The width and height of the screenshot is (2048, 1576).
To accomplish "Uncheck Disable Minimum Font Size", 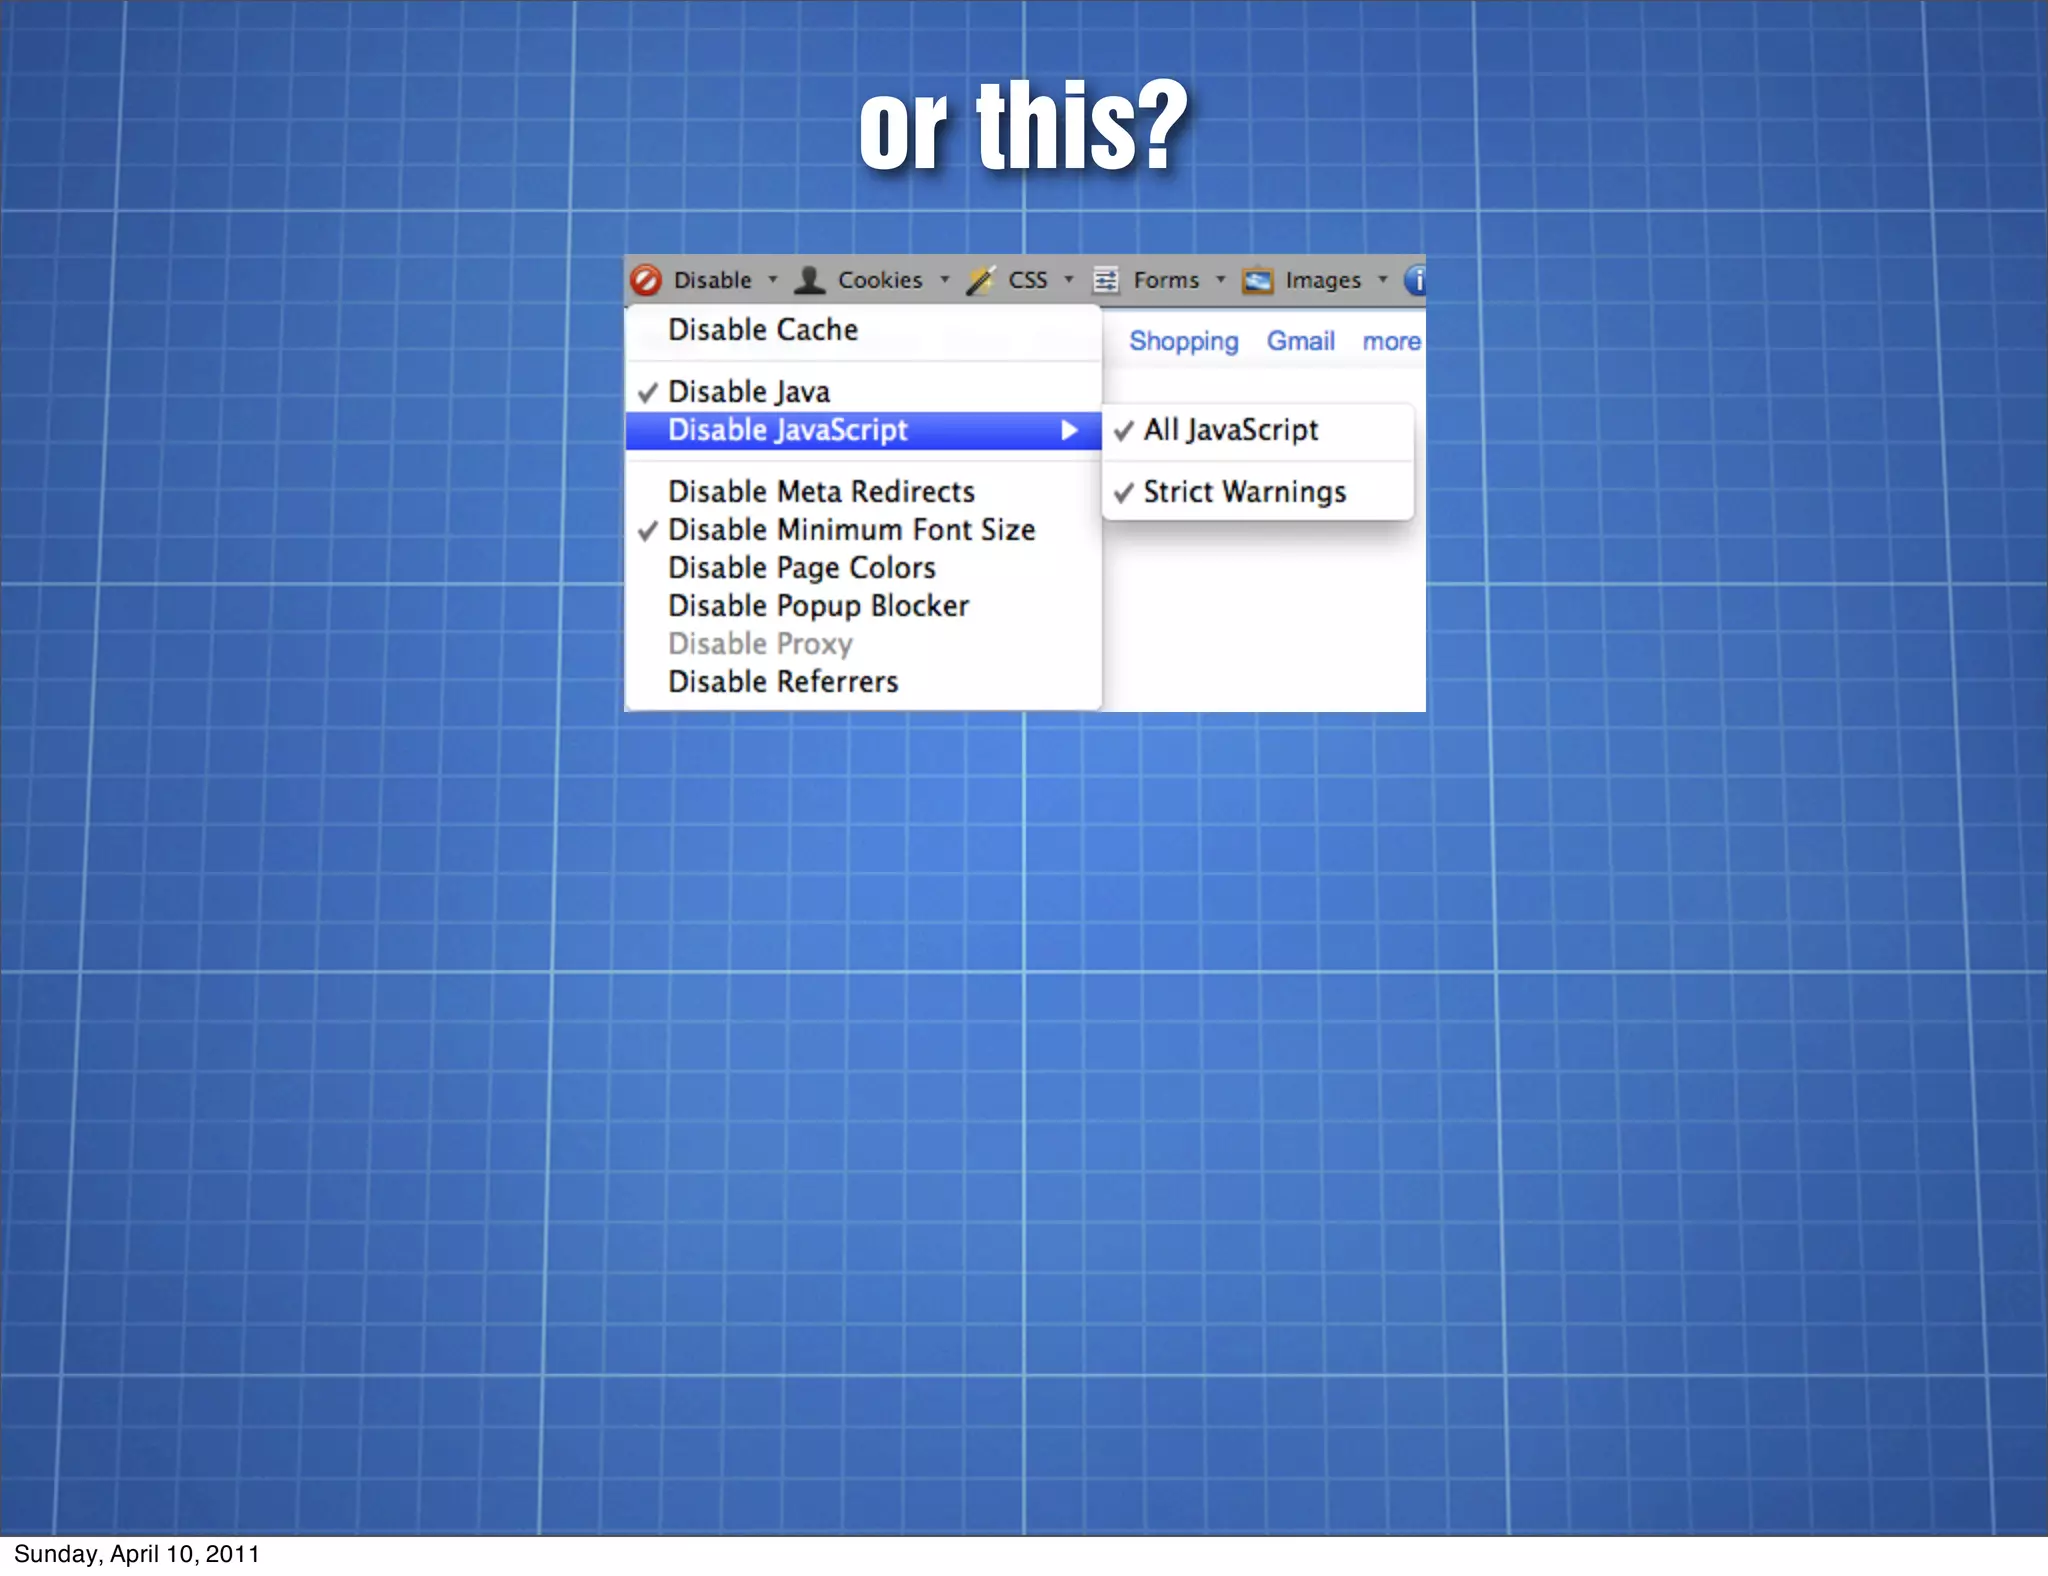I will [x=850, y=530].
